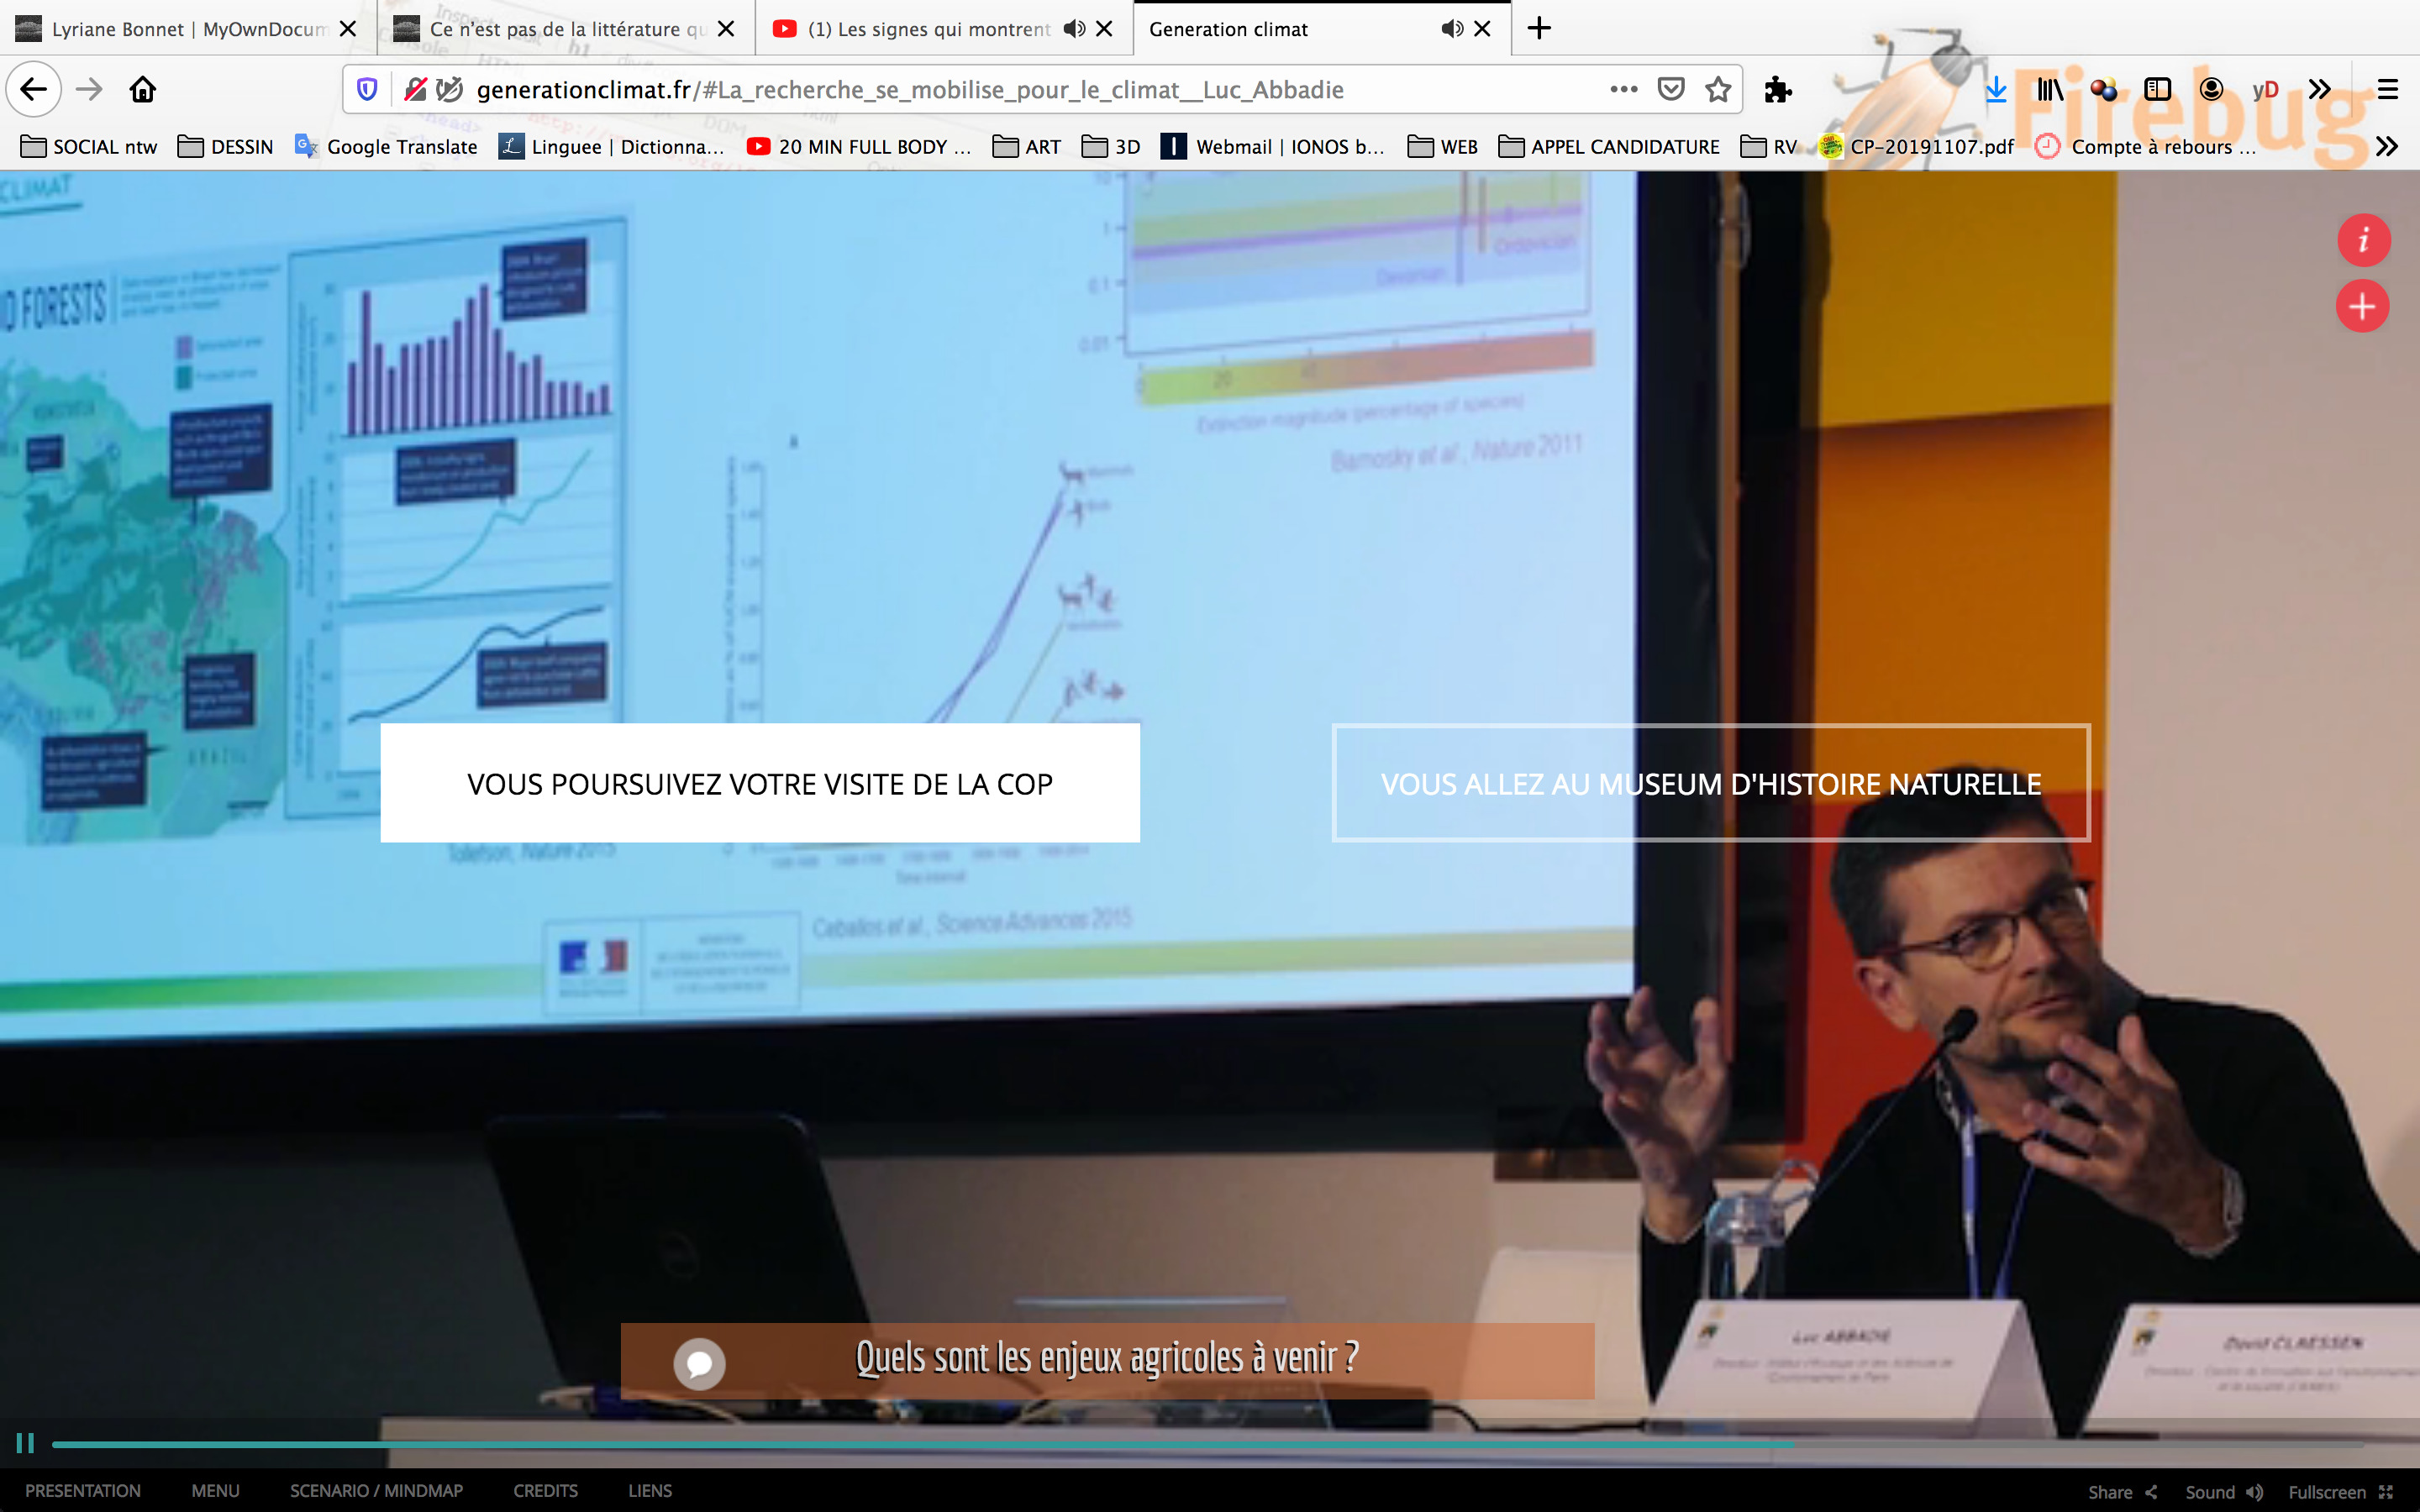Toggle Fullscreen mode
The height and width of the screenshot is (1512, 2420).
tap(2340, 1491)
